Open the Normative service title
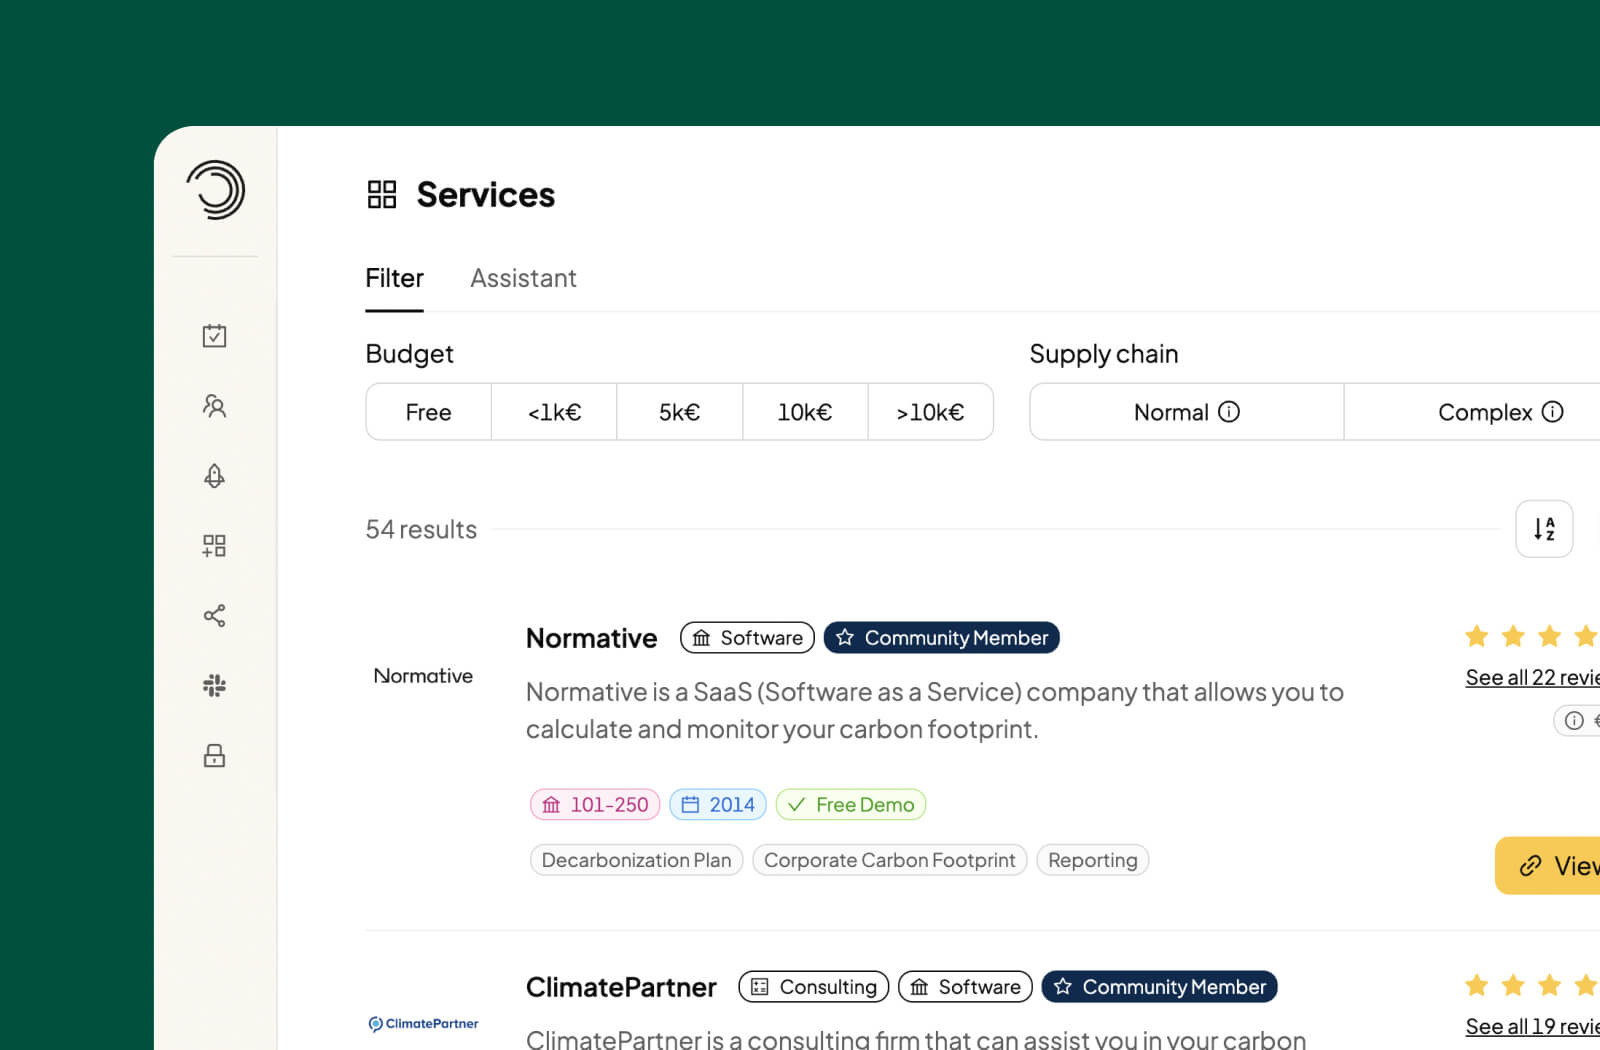The image size is (1600, 1050). point(592,638)
